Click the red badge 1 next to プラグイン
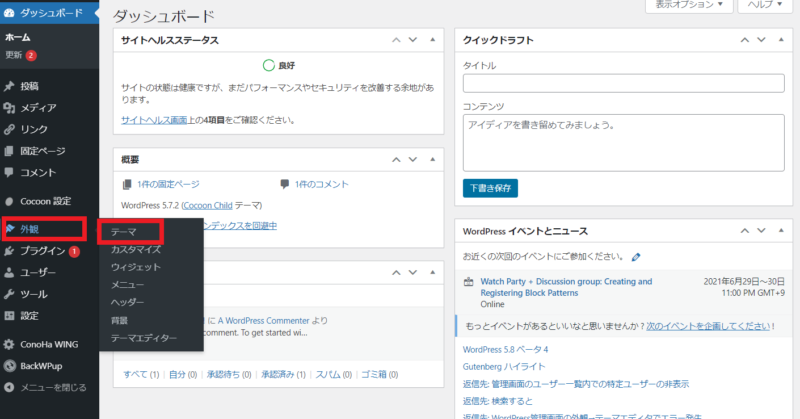The height and width of the screenshot is (419, 800). click(74, 251)
